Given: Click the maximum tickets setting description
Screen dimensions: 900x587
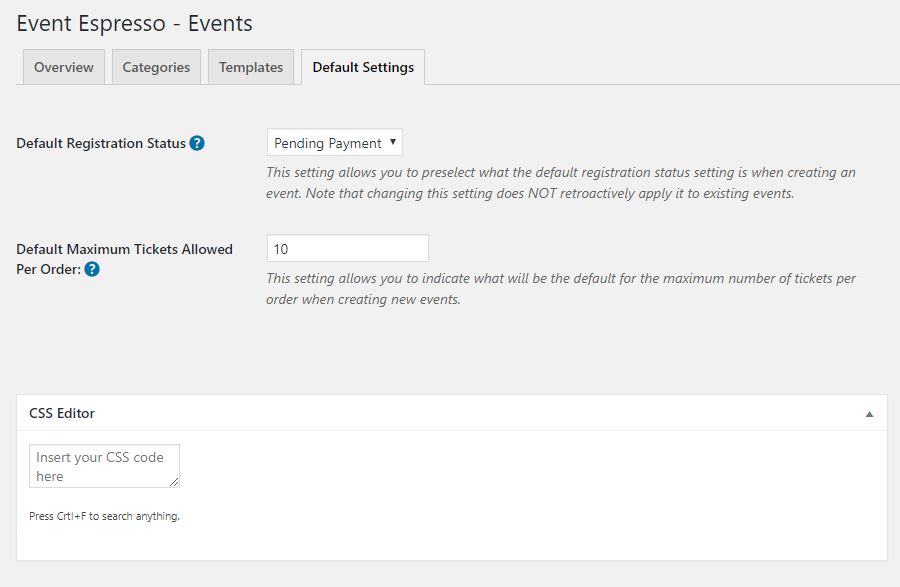Looking at the screenshot, I should 561,289.
